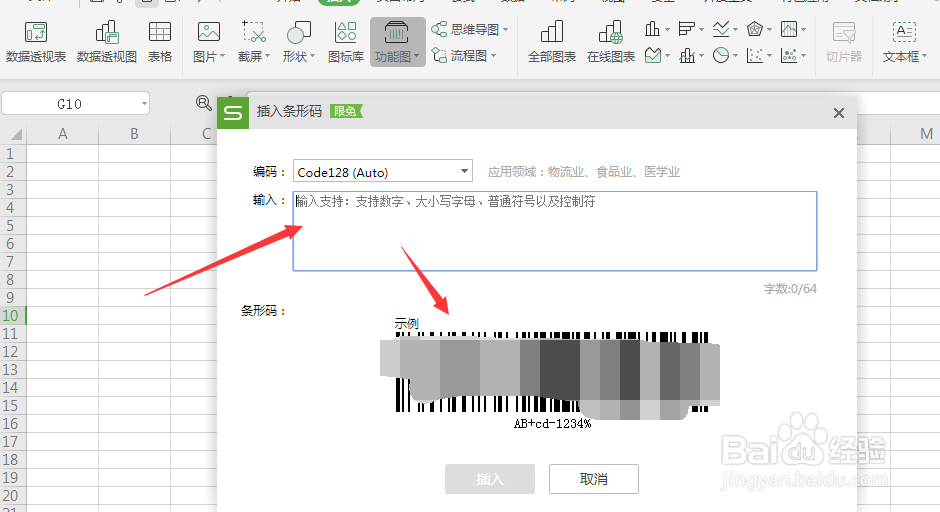Click the 字数:0/64 character count

(790, 288)
